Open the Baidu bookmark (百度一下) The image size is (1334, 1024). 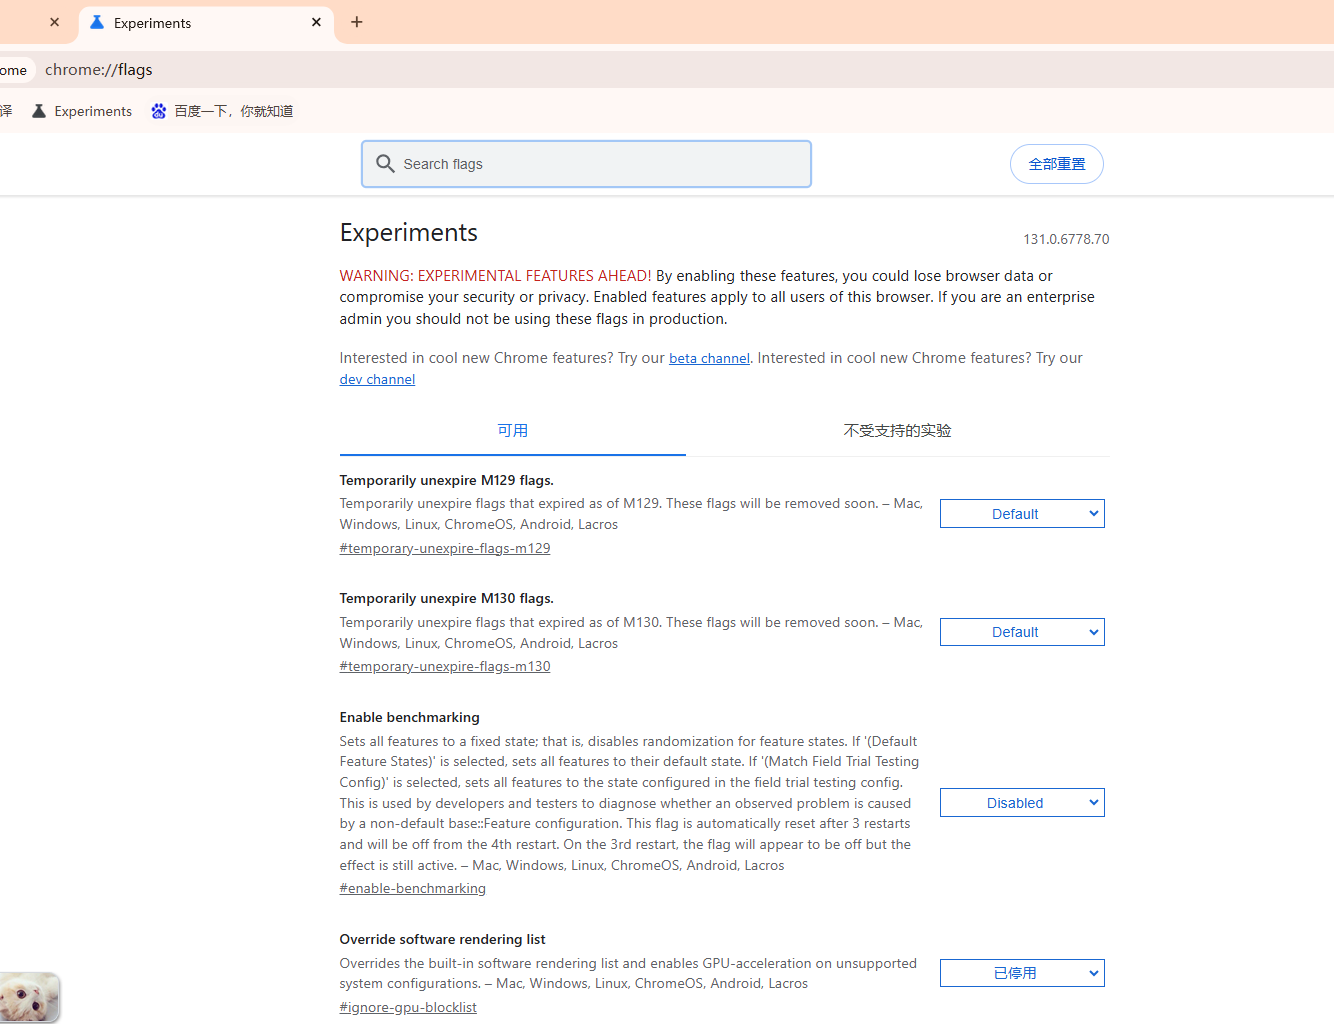pyautogui.click(x=222, y=111)
